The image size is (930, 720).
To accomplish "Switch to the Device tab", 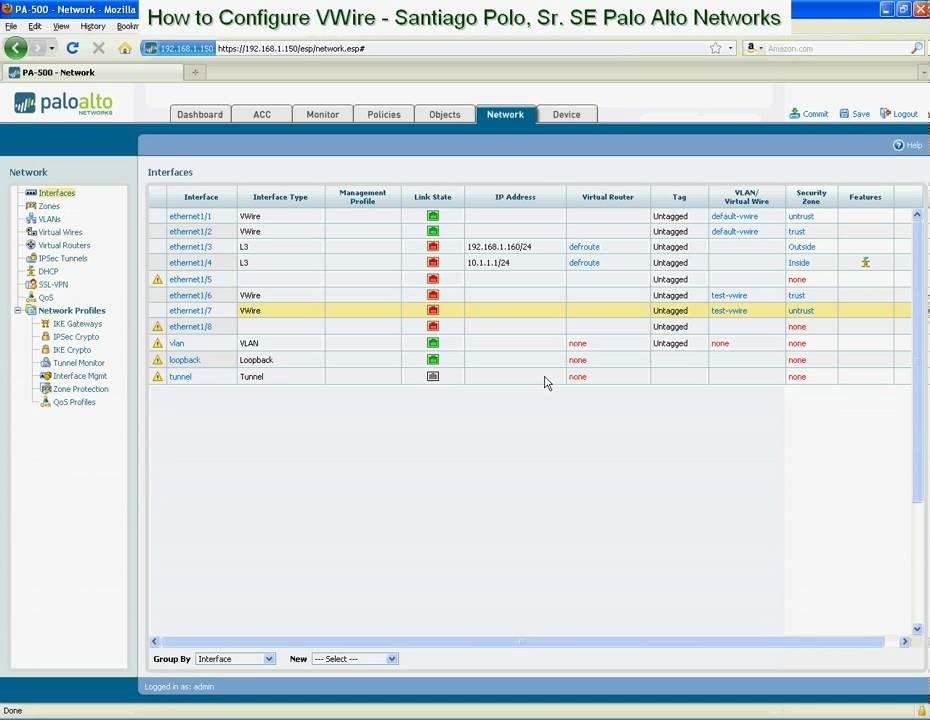I will point(566,114).
